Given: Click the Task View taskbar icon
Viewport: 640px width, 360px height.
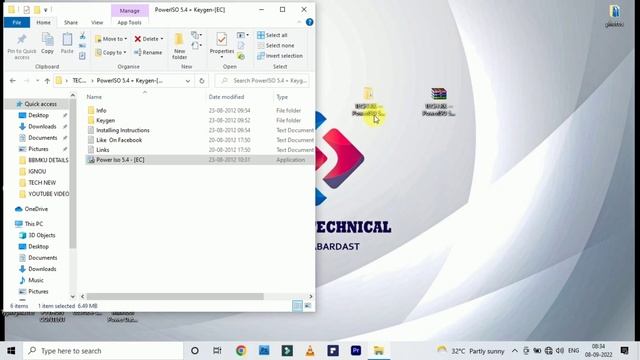Looking at the screenshot, I should pos(218,351).
